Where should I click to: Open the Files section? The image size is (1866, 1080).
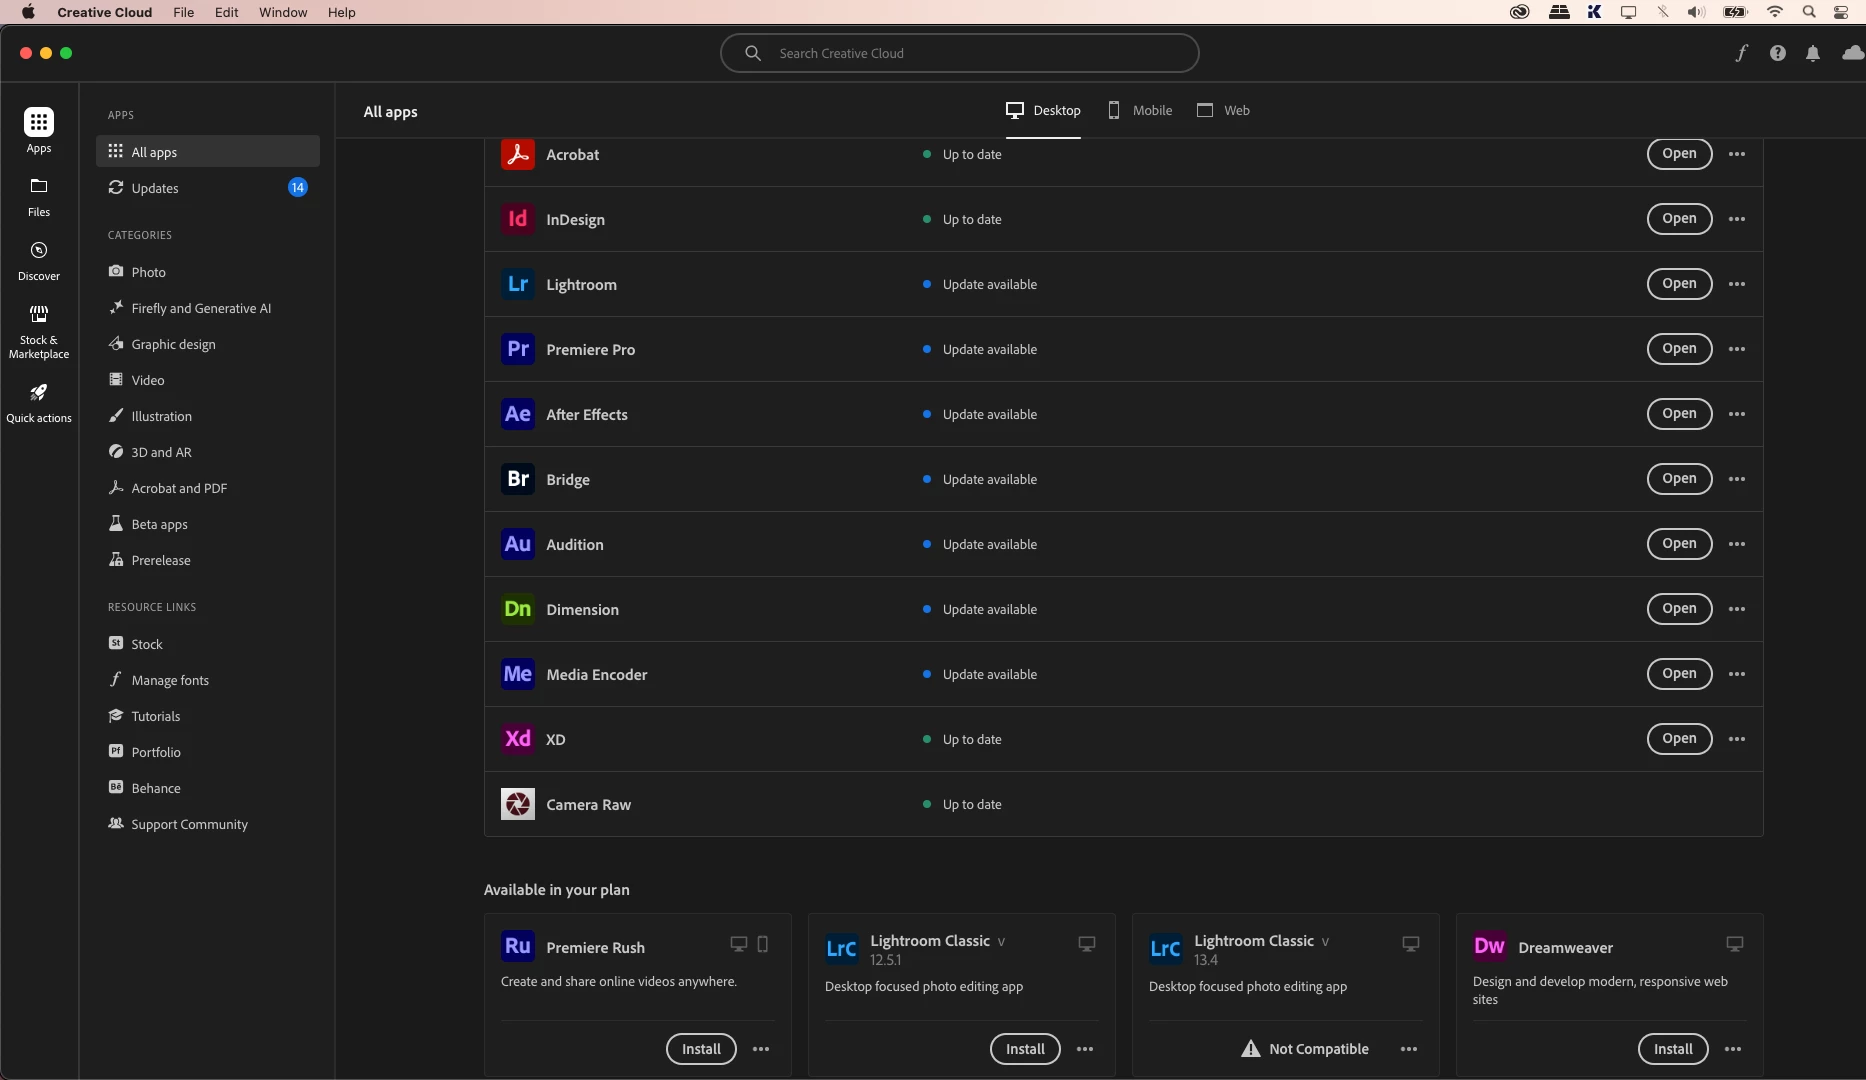tap(39, 197)
